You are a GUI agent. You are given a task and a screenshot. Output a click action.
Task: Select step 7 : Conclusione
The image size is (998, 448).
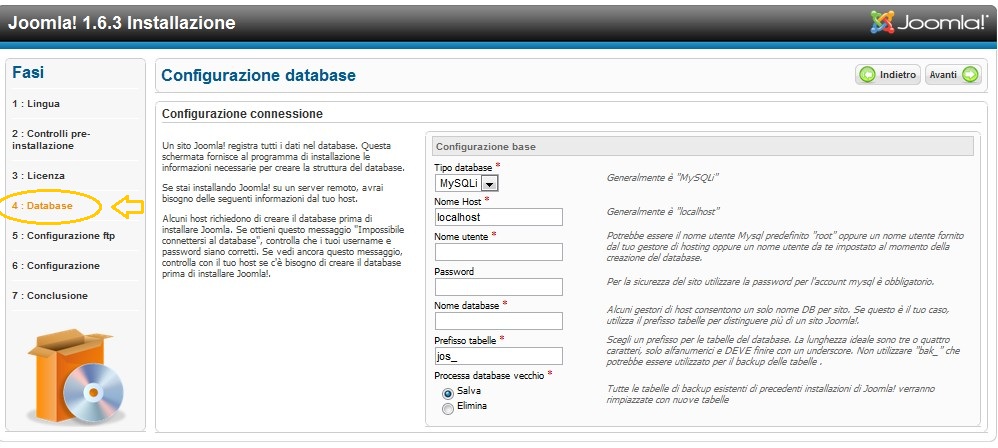point(50,295)
